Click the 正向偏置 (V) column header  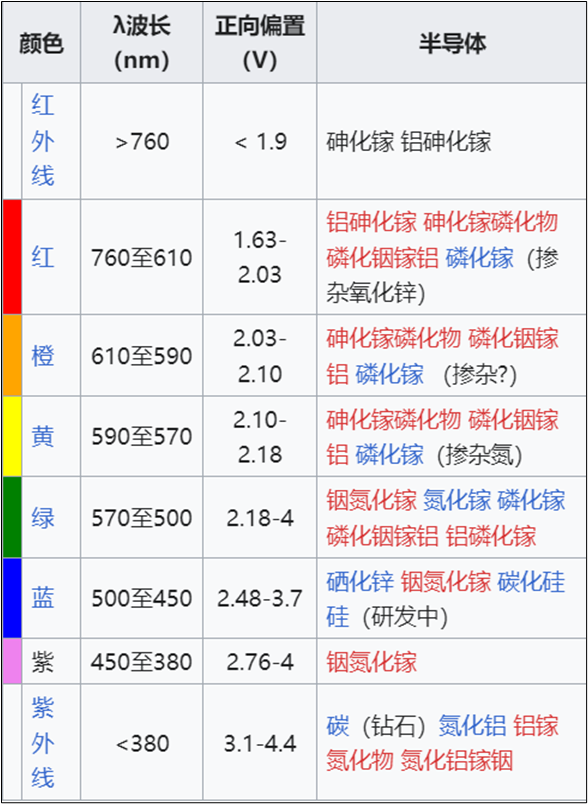(x=260, y=43)
